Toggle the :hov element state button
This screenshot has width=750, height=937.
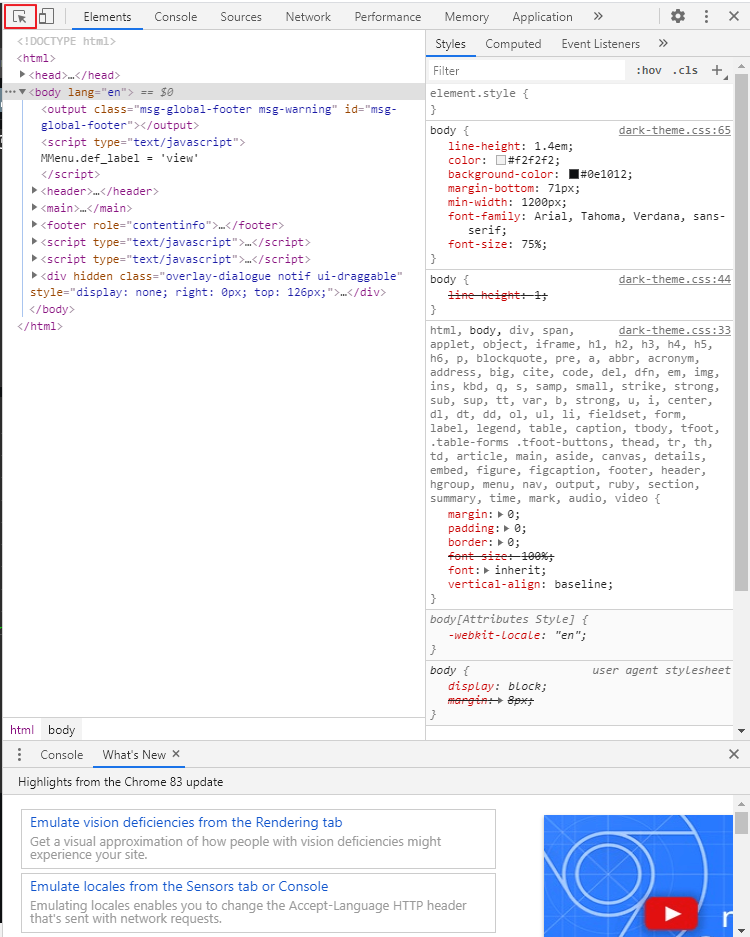648,71
